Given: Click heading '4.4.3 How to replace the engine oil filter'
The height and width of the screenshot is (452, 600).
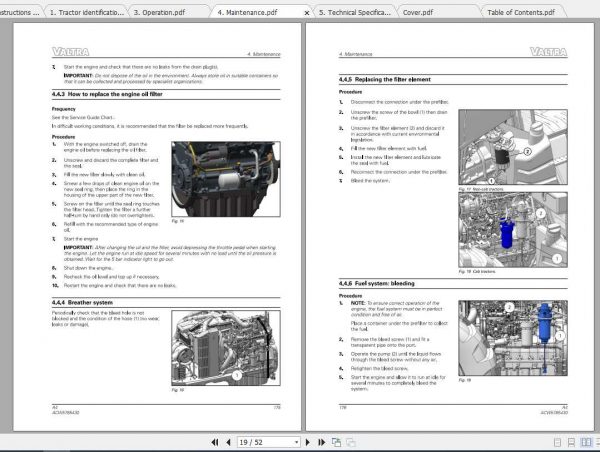Looking at the screenshot, I should tap(107, 94).
